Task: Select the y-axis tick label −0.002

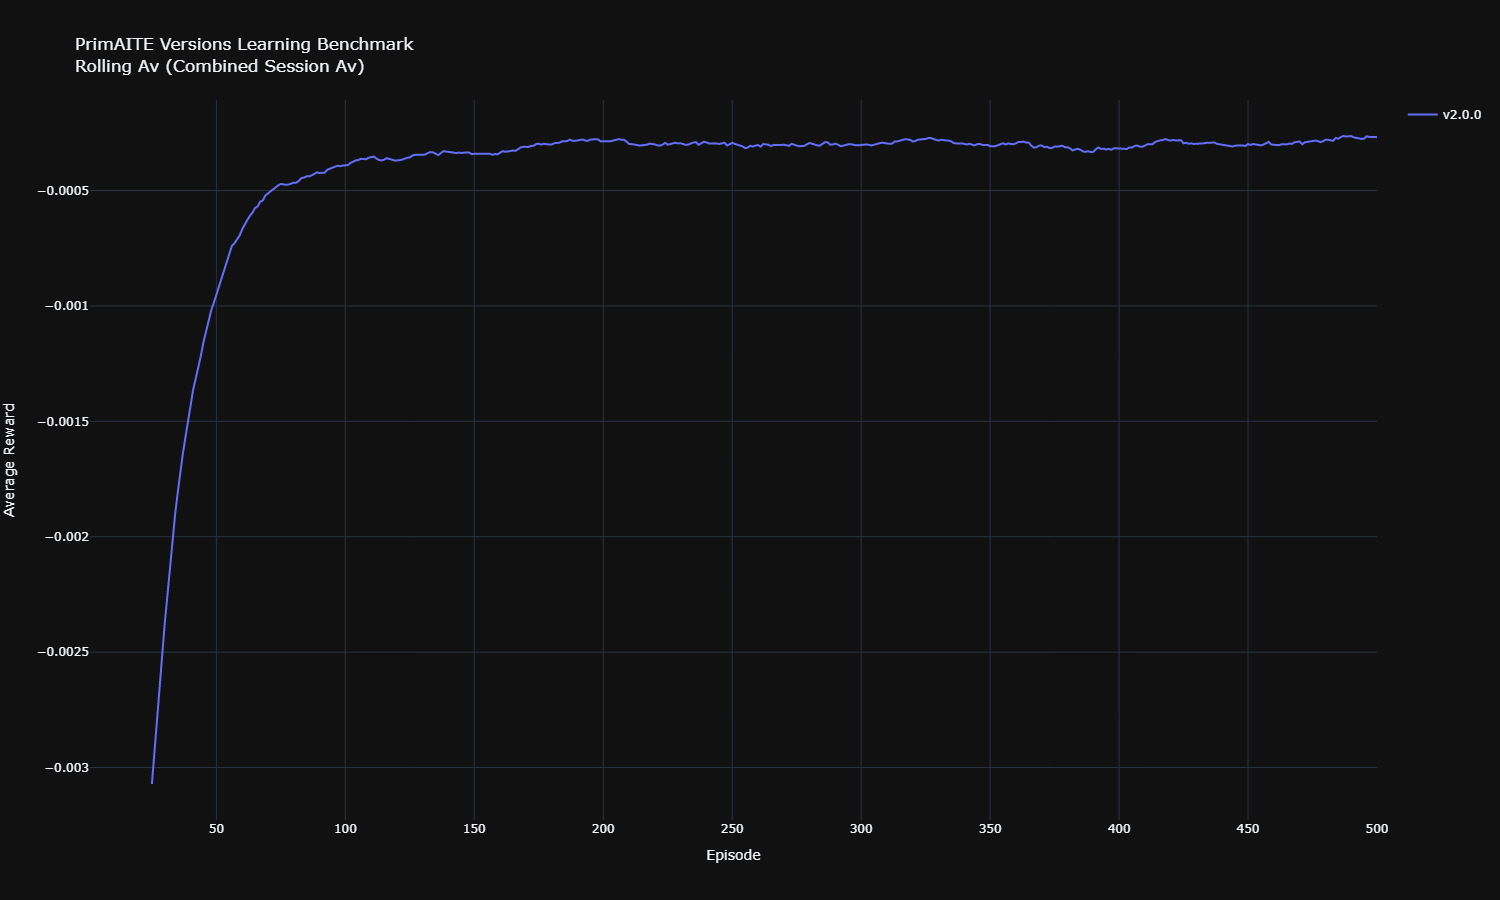Action: point(66,537)
